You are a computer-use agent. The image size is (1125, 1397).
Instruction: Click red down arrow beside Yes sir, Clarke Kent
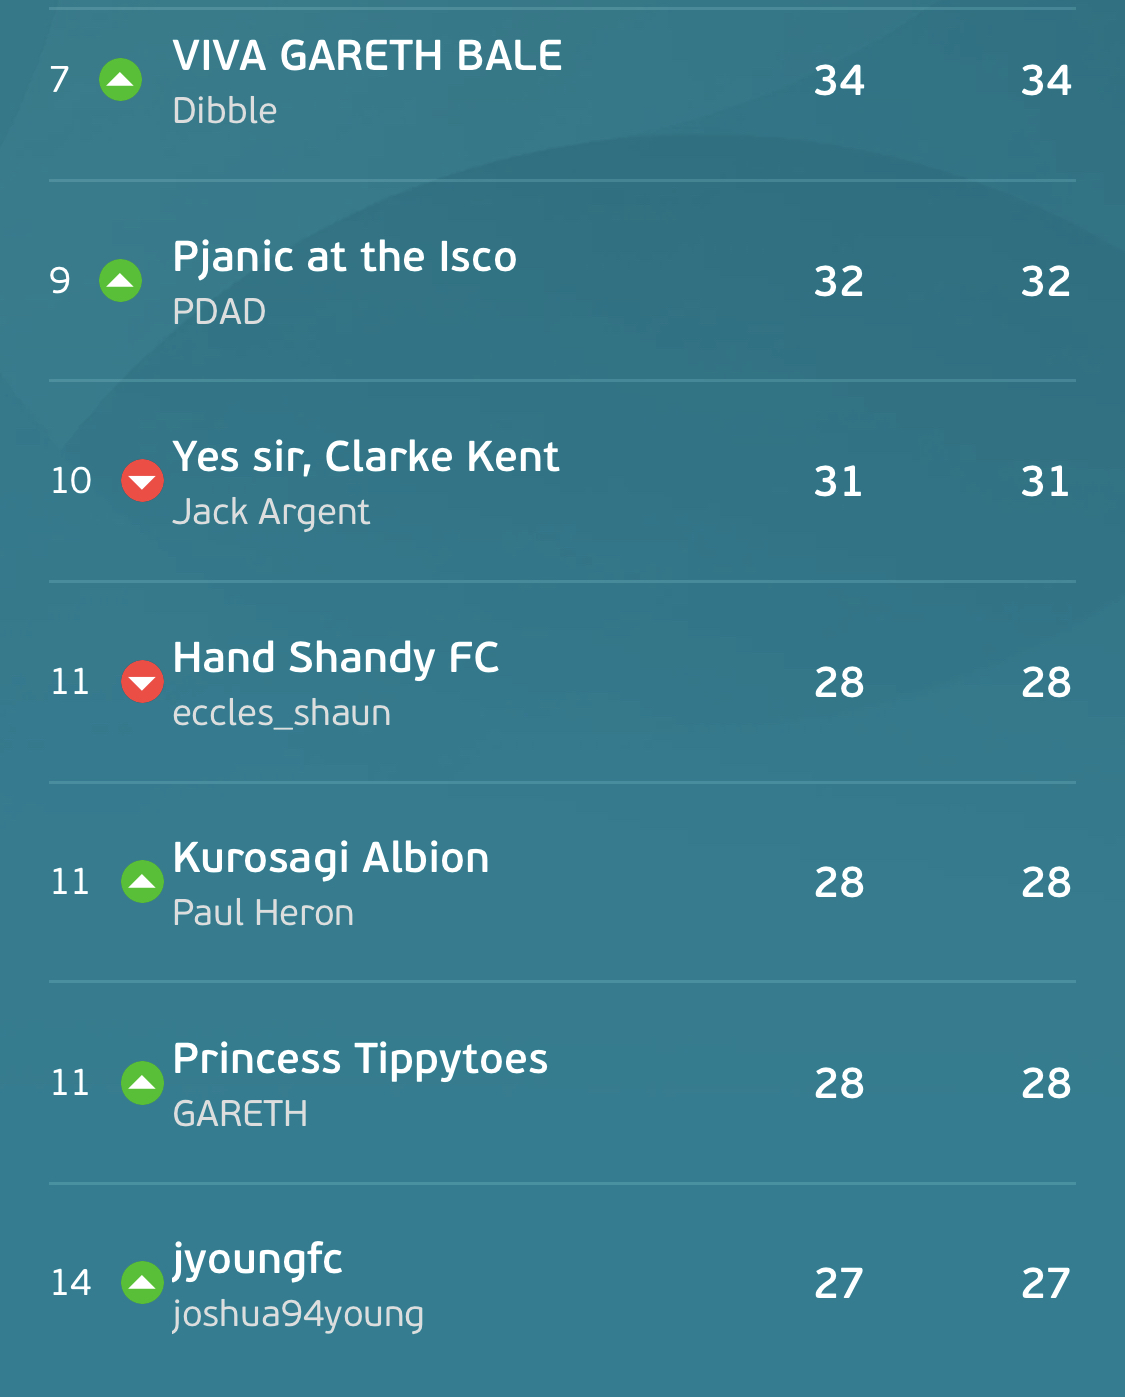142,481
